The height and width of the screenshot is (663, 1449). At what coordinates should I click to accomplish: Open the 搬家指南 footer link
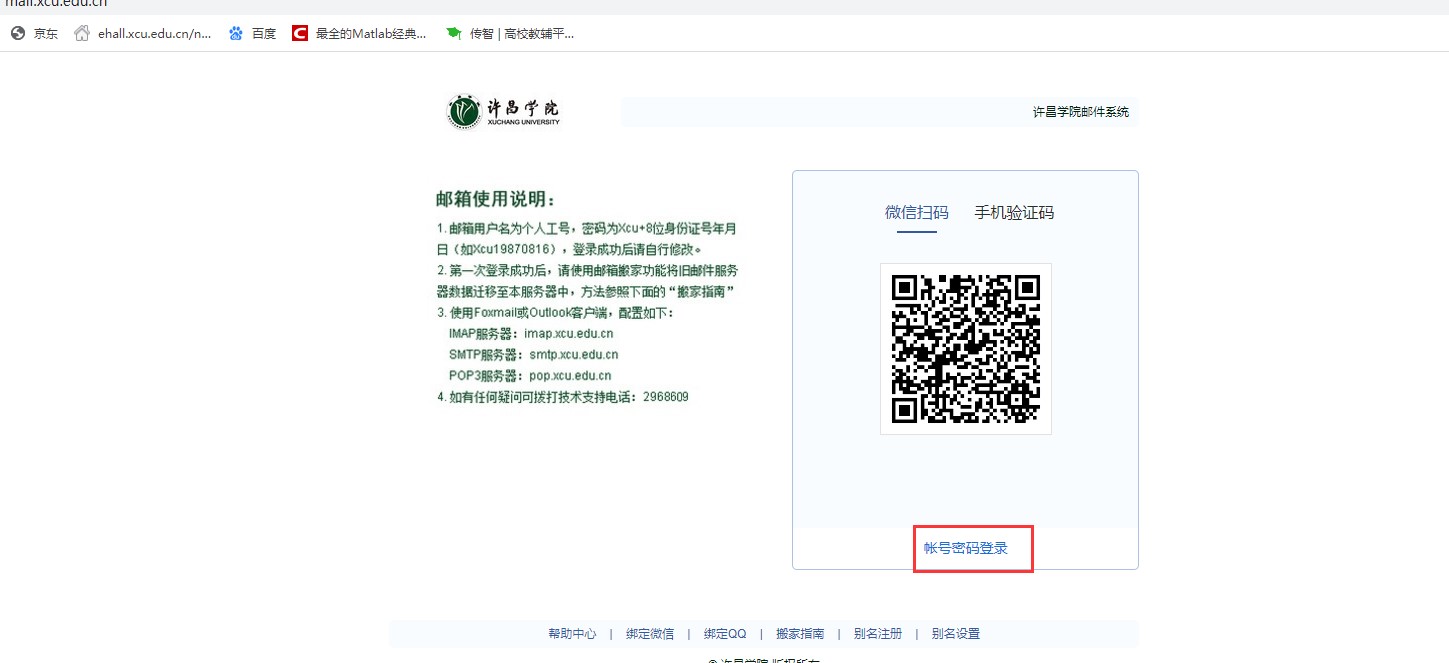(x=800, y=634)
